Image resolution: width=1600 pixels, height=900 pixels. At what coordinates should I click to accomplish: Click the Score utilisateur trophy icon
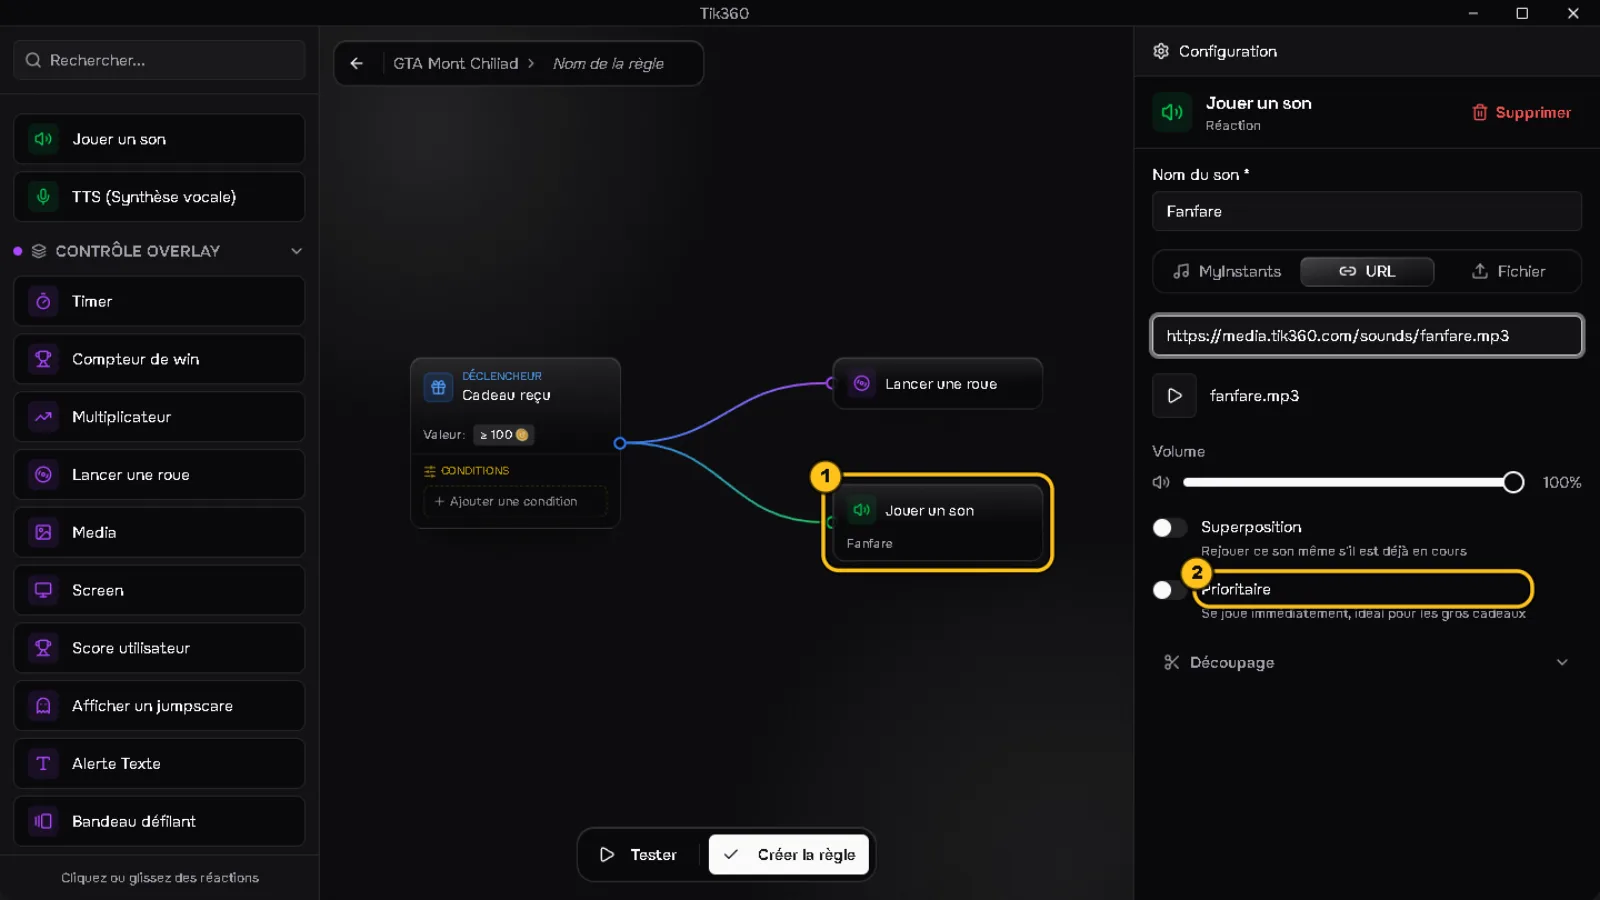coord(43,648)
